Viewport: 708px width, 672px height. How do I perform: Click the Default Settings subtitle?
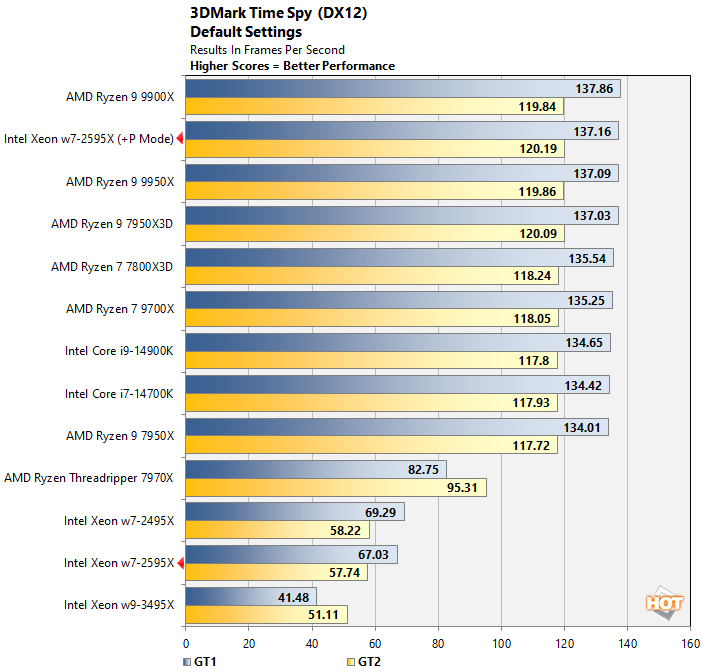tap(246, 32)
